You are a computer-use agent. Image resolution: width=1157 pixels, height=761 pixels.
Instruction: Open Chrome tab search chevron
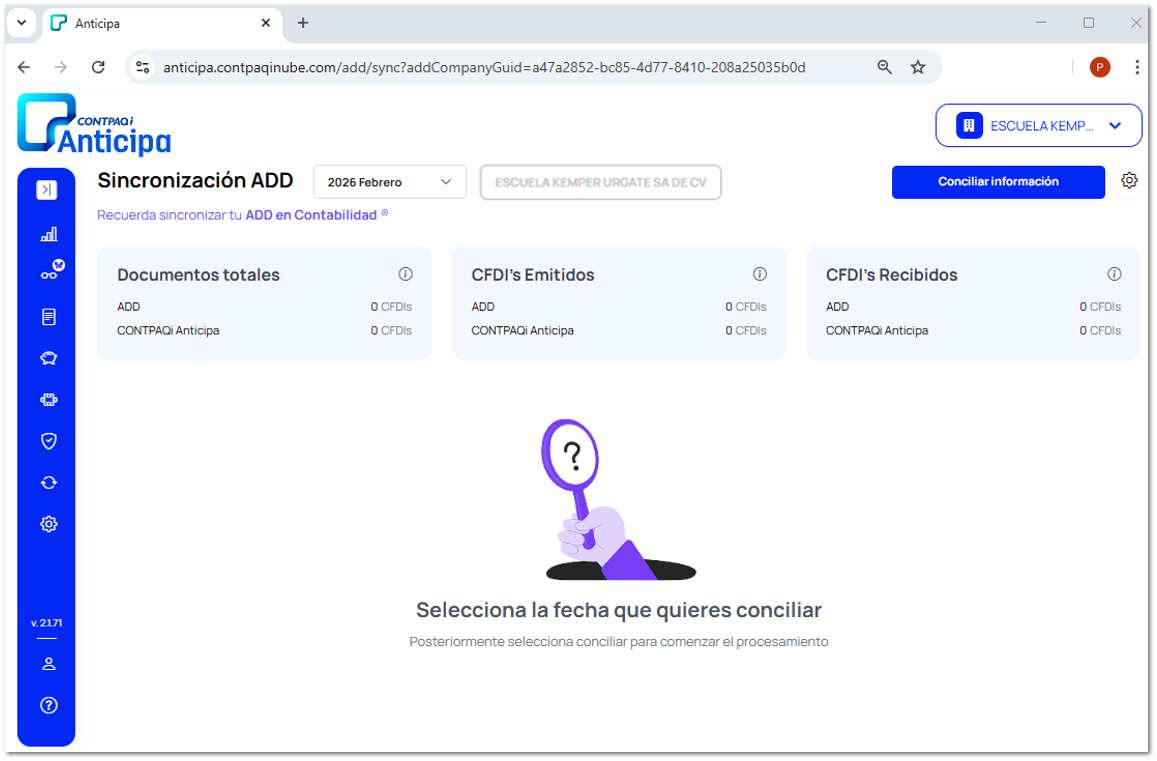[21, 23]
